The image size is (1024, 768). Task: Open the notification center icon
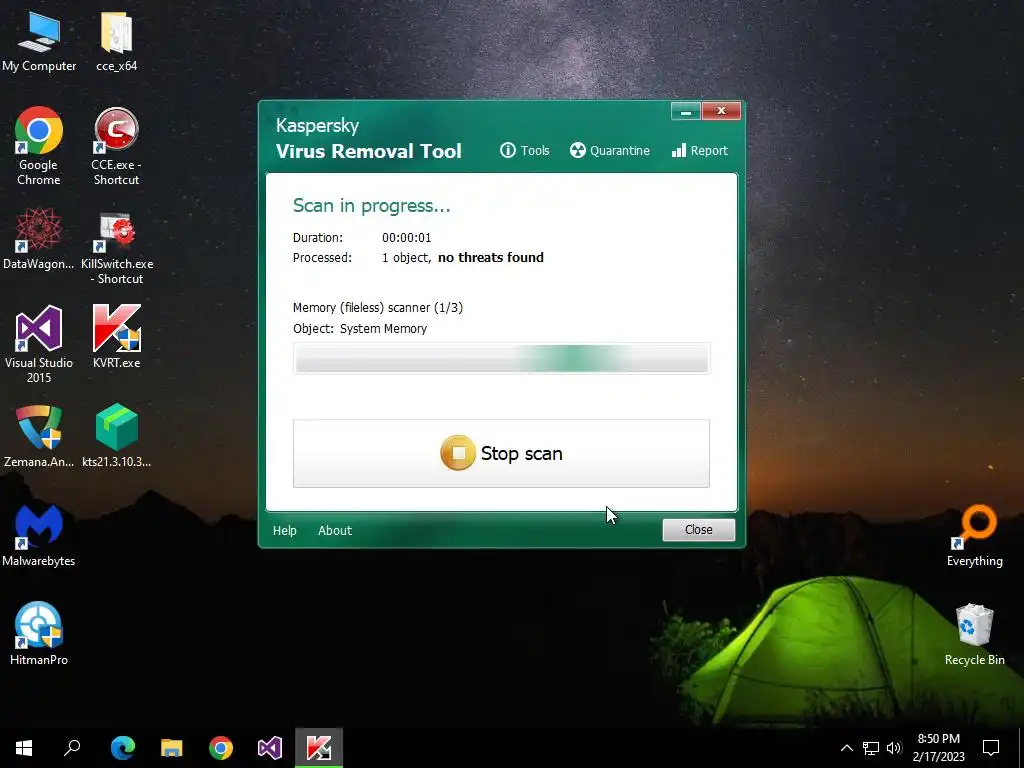991,748
